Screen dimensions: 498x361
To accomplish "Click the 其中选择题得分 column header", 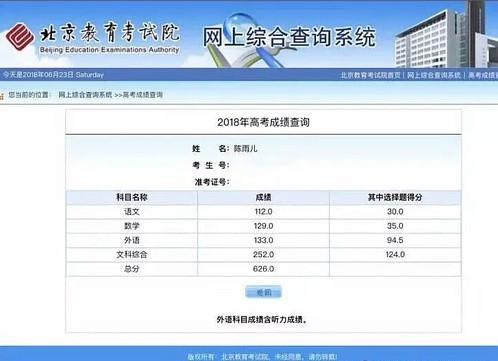I will tap(395, 197).
